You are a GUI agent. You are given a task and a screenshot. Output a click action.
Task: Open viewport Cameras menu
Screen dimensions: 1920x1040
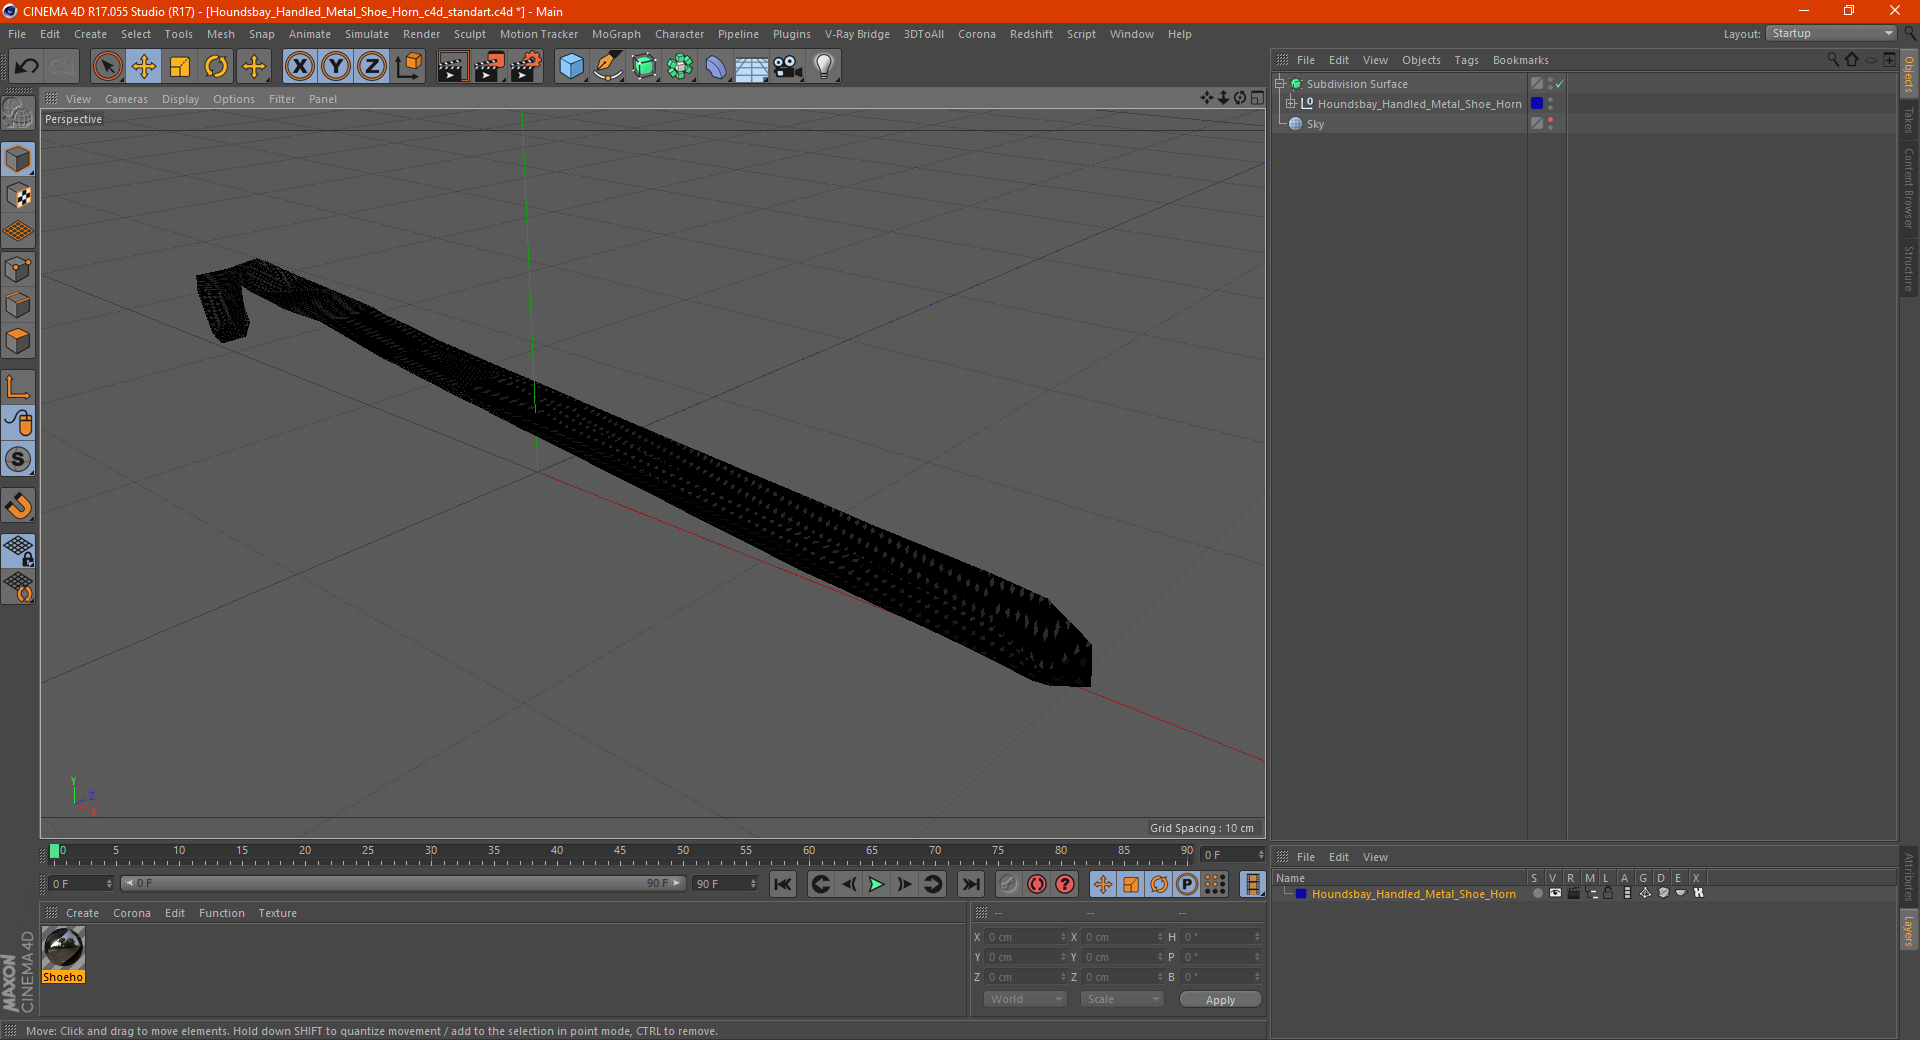click(x=126, y=99)
